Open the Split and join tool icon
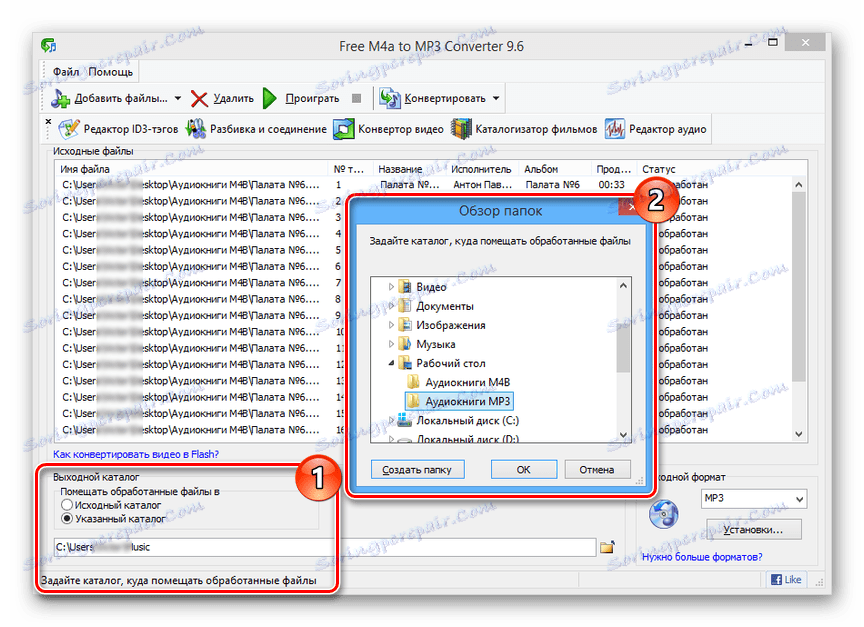 196,129
